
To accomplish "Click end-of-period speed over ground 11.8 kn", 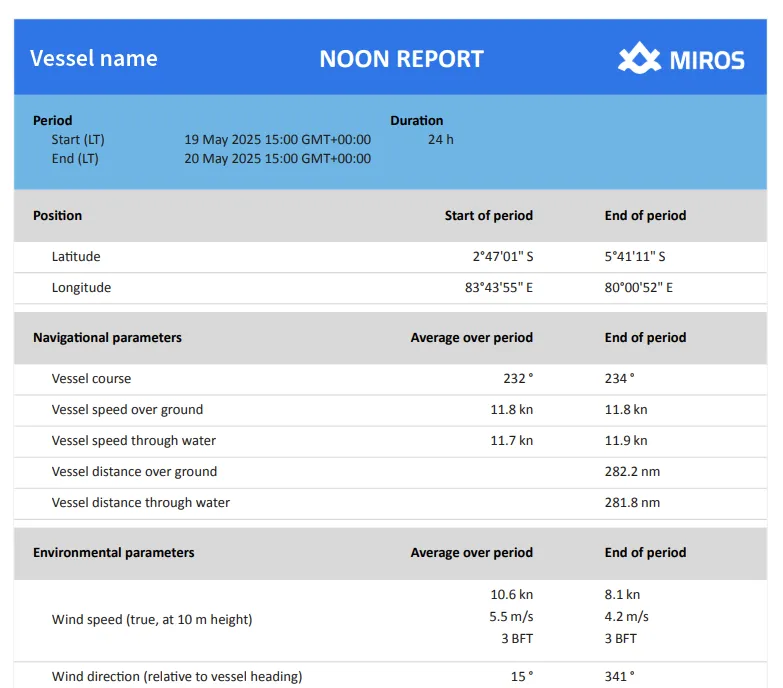I will pos(626,409).
